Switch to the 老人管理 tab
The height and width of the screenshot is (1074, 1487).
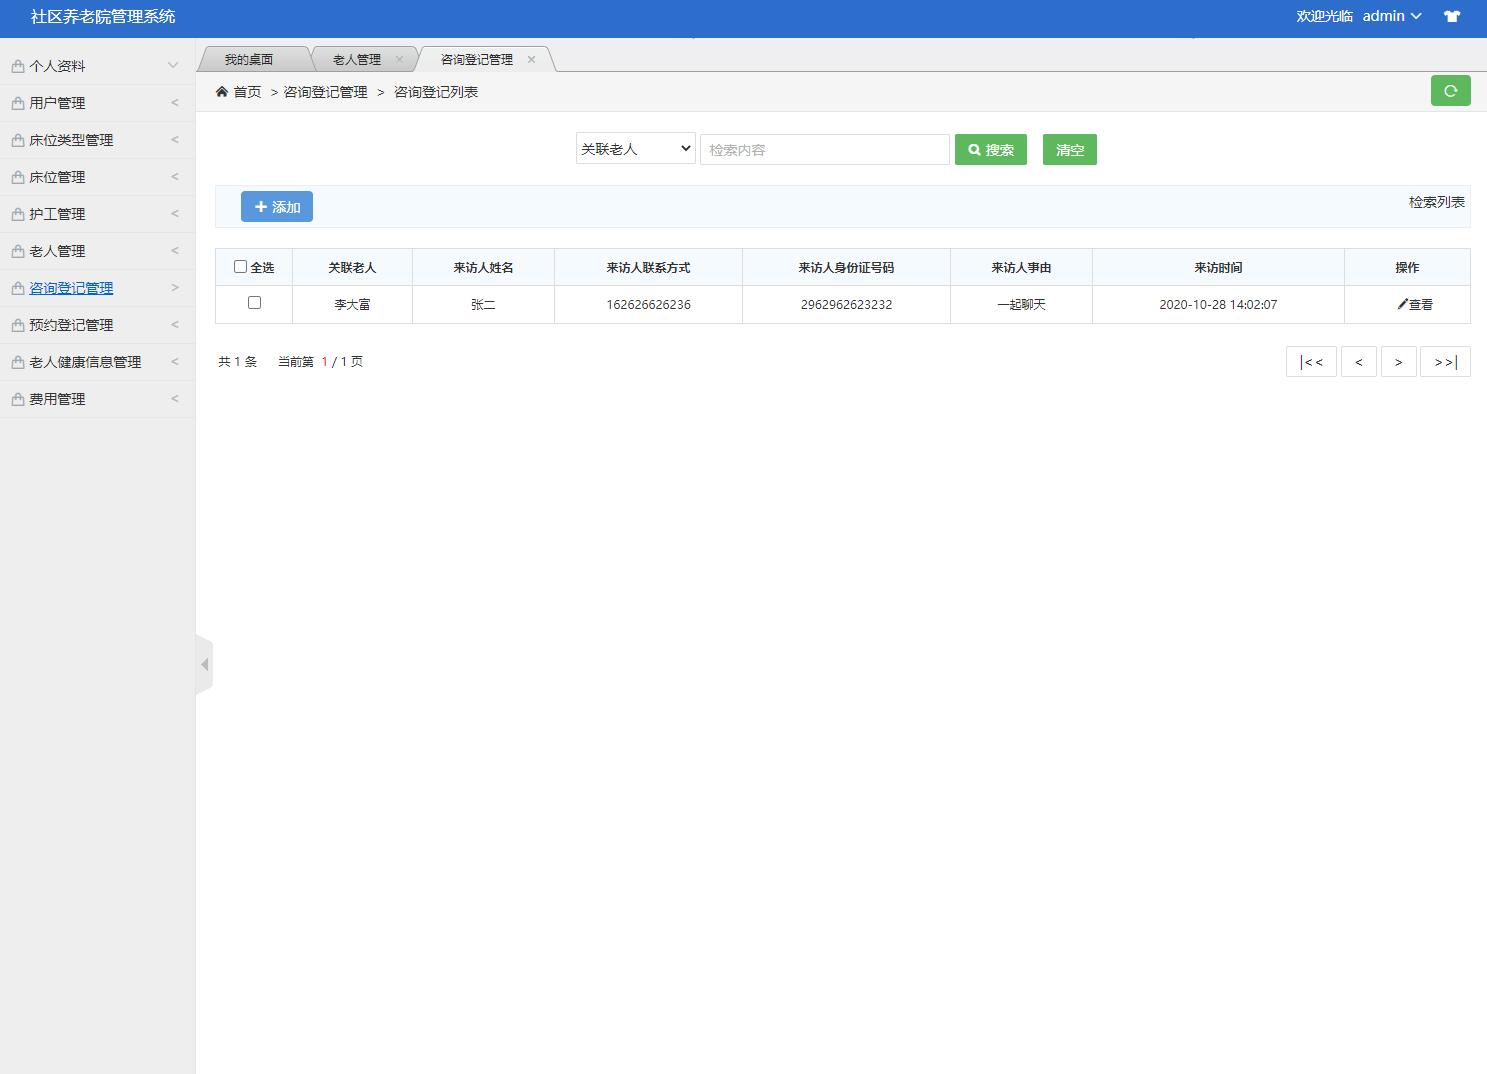pos(358,58)
